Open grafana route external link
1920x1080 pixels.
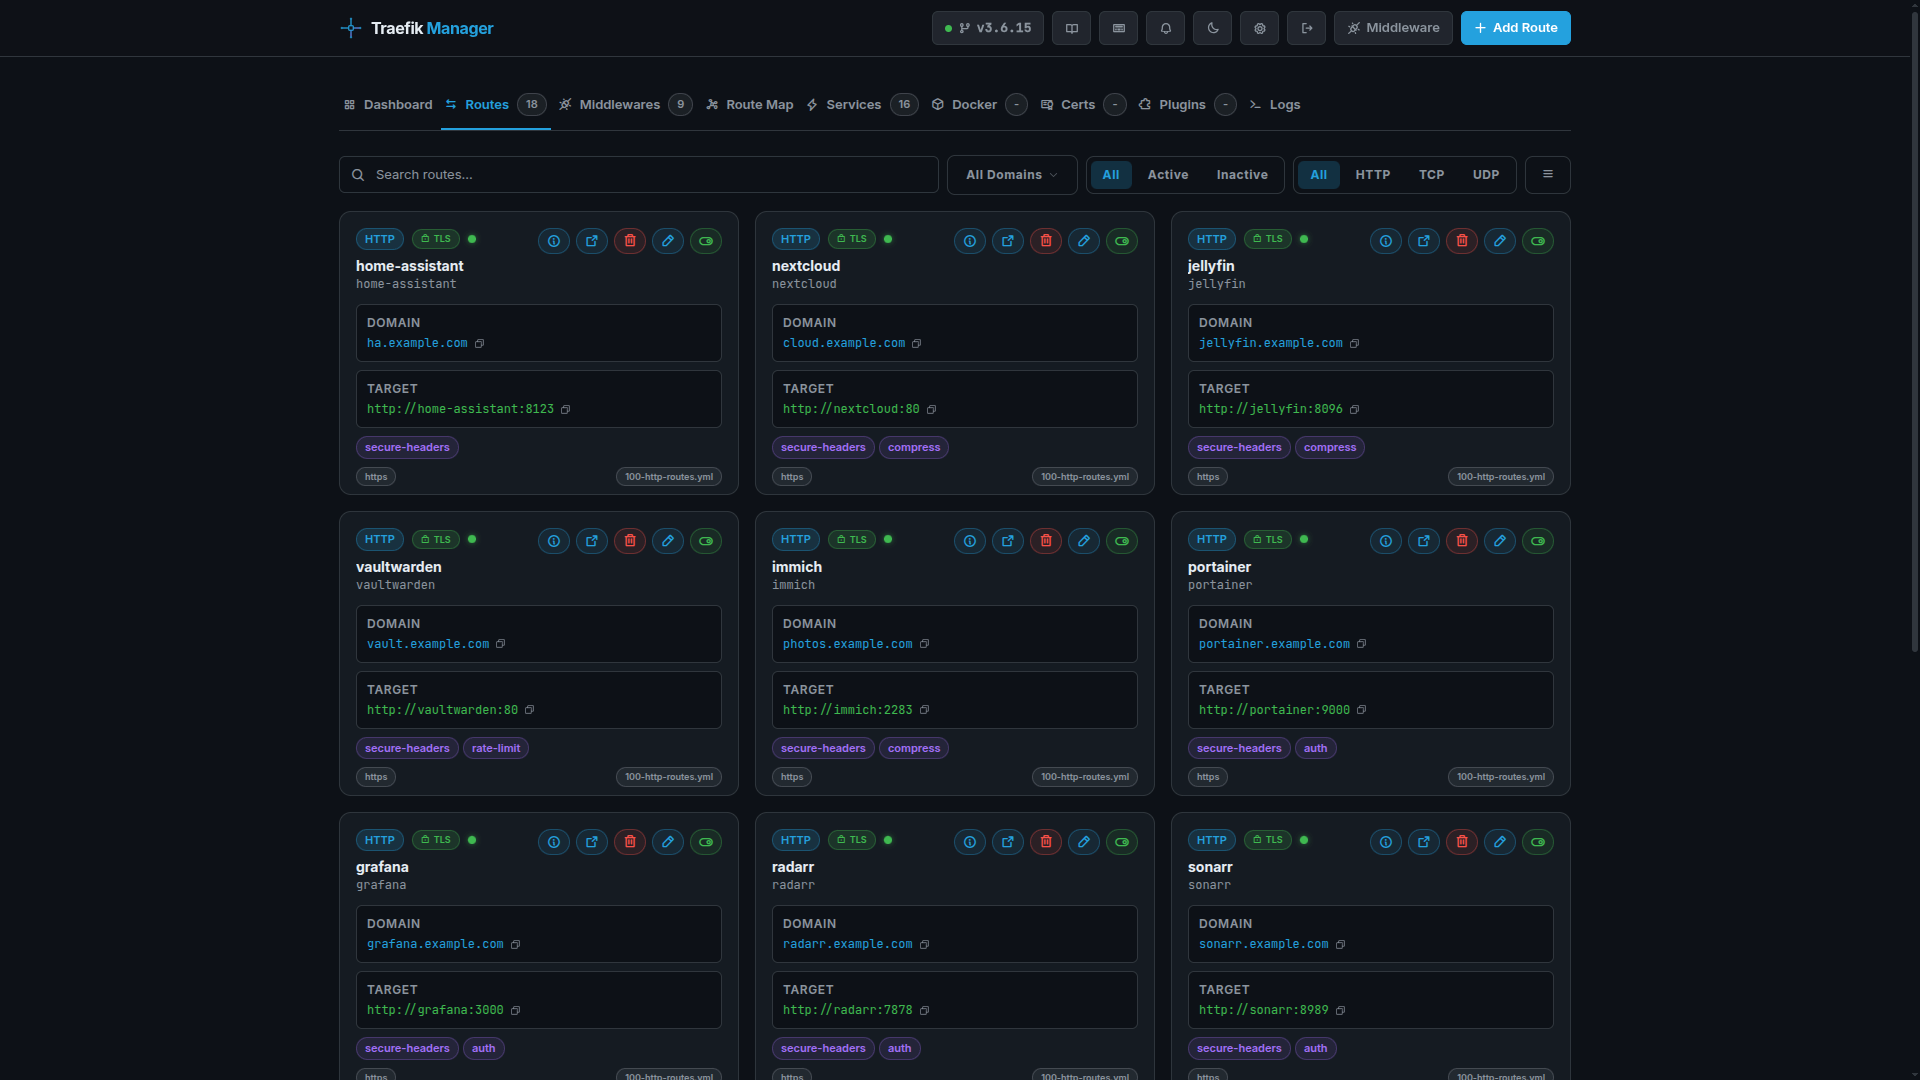(592, 842)
